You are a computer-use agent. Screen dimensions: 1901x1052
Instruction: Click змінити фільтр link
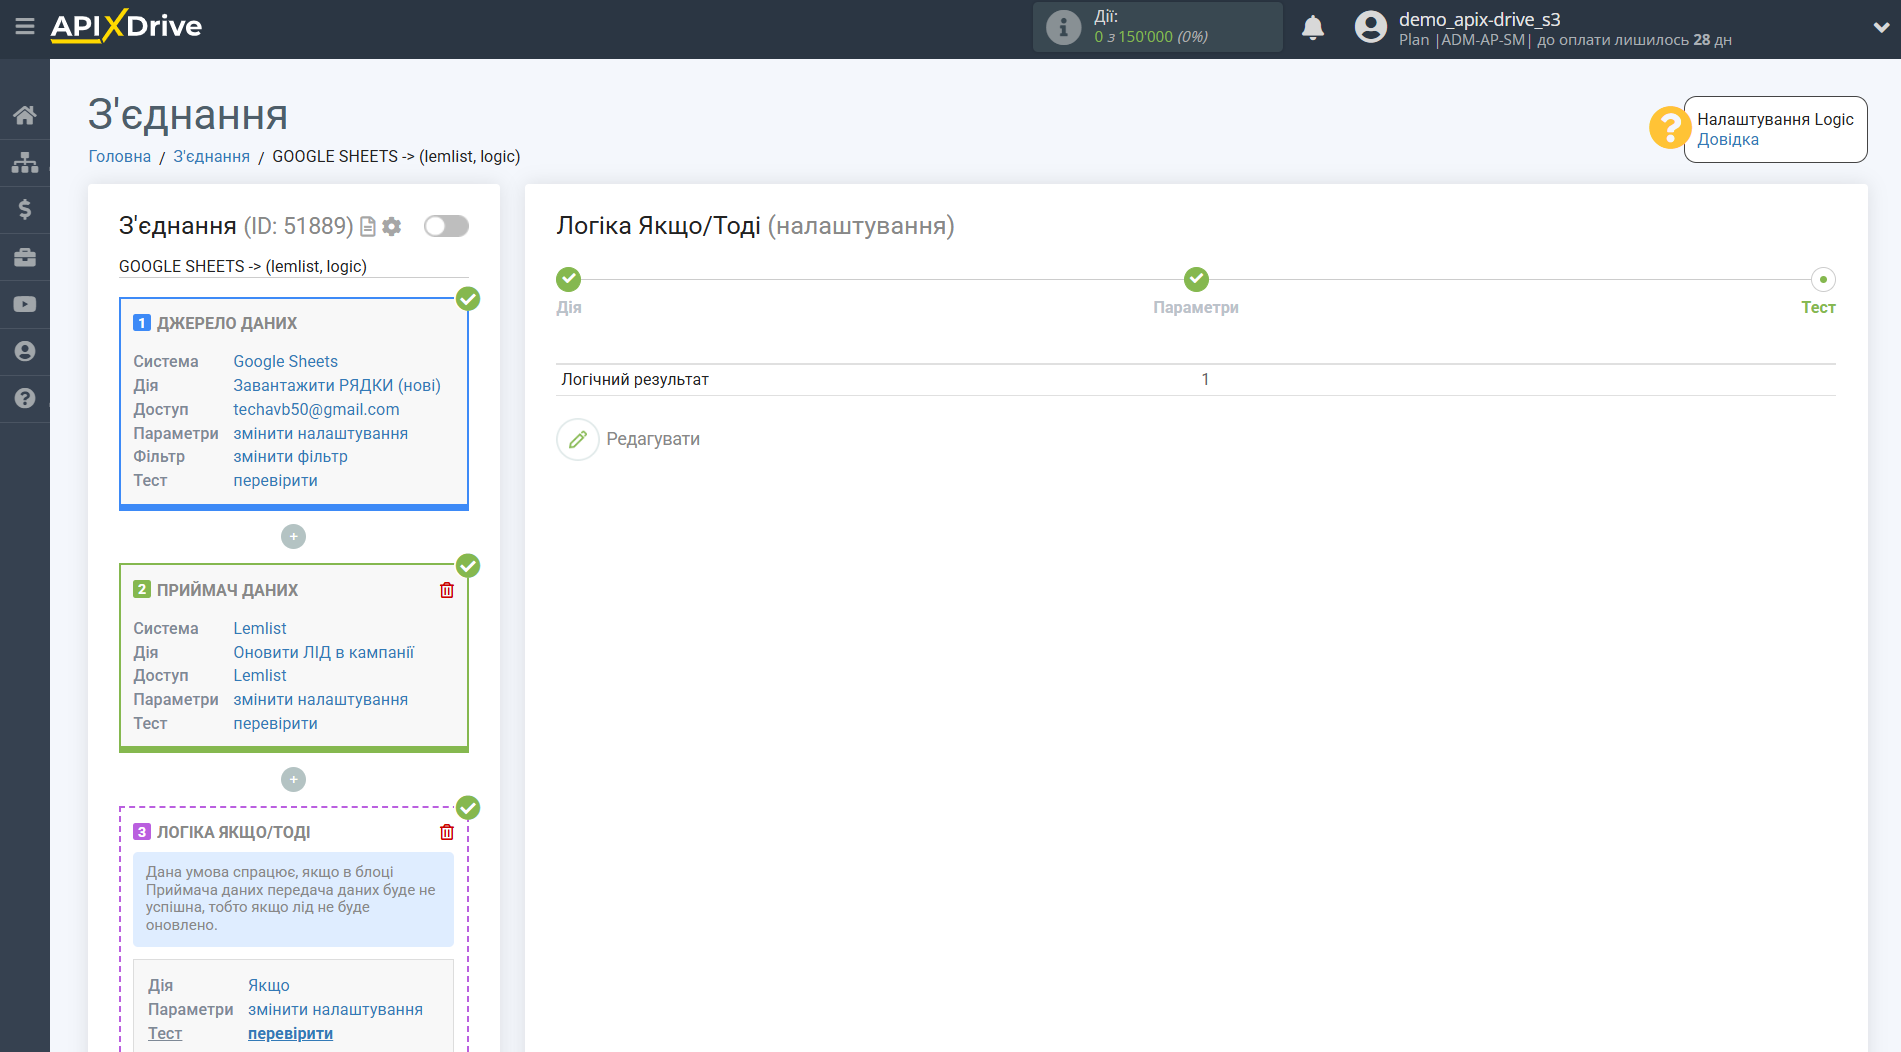291,457
